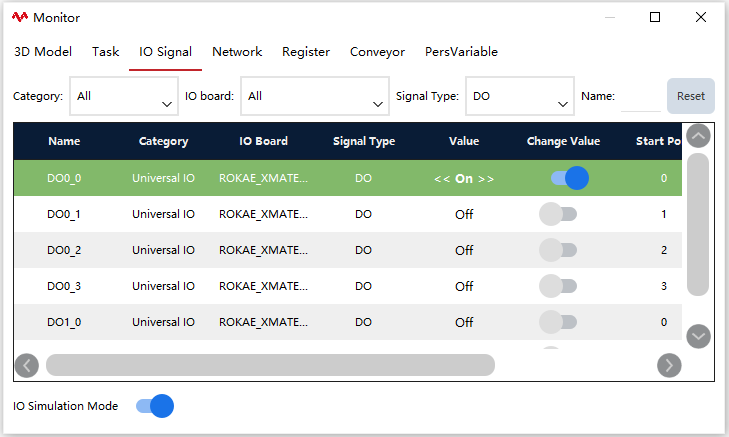Click Universal IO in the DO0_2 row

tap(163, 250)
